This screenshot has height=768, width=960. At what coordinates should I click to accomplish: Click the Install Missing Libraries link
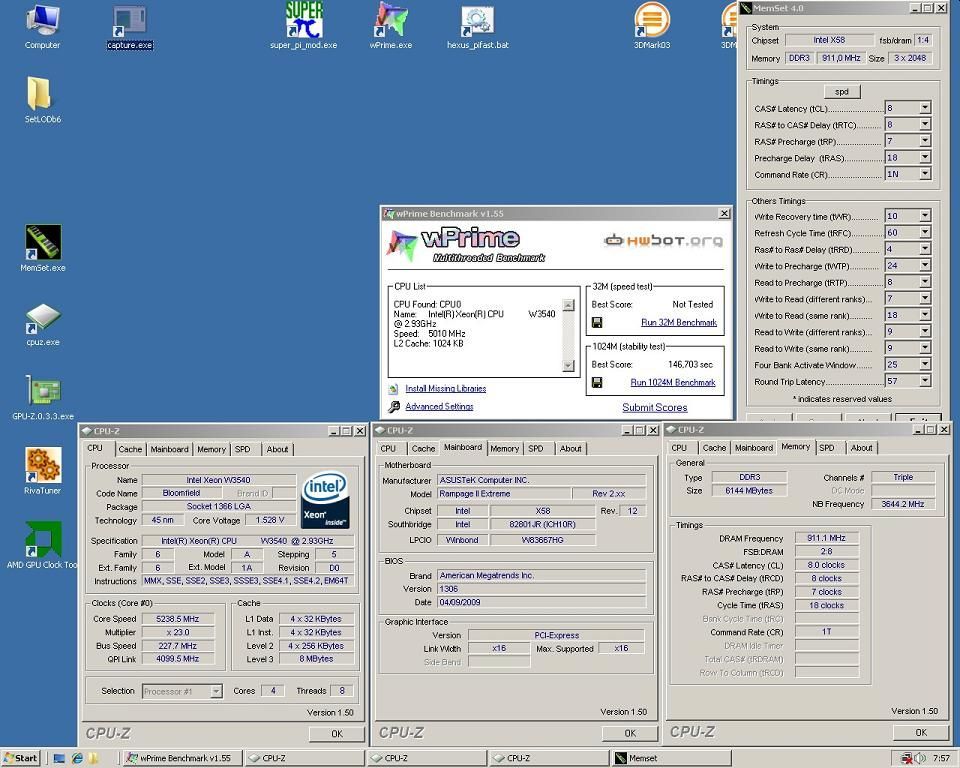point(446,388)
